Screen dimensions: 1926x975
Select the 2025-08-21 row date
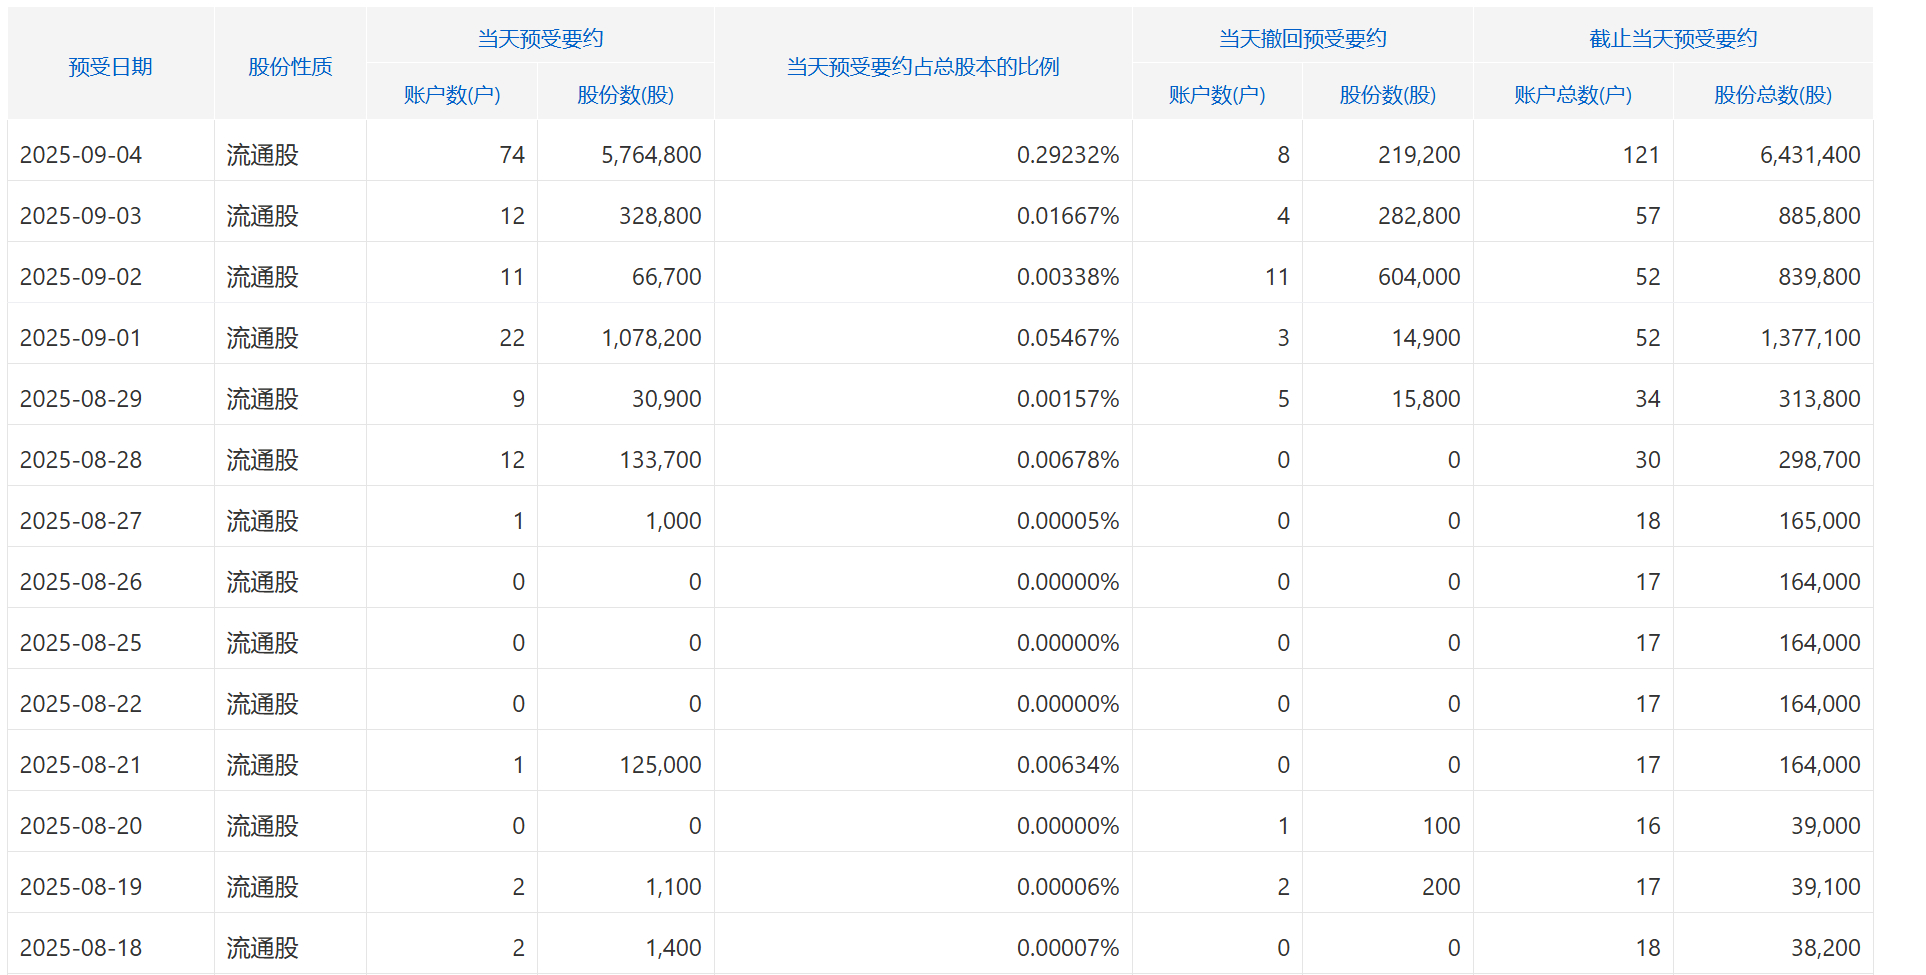pos(81,765)
